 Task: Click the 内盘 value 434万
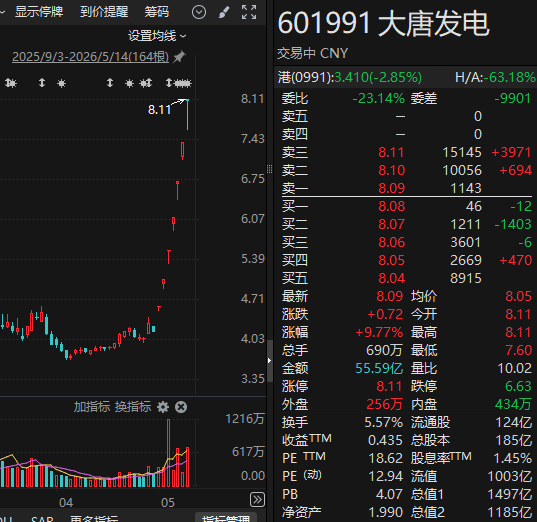(x=513, y=405)
